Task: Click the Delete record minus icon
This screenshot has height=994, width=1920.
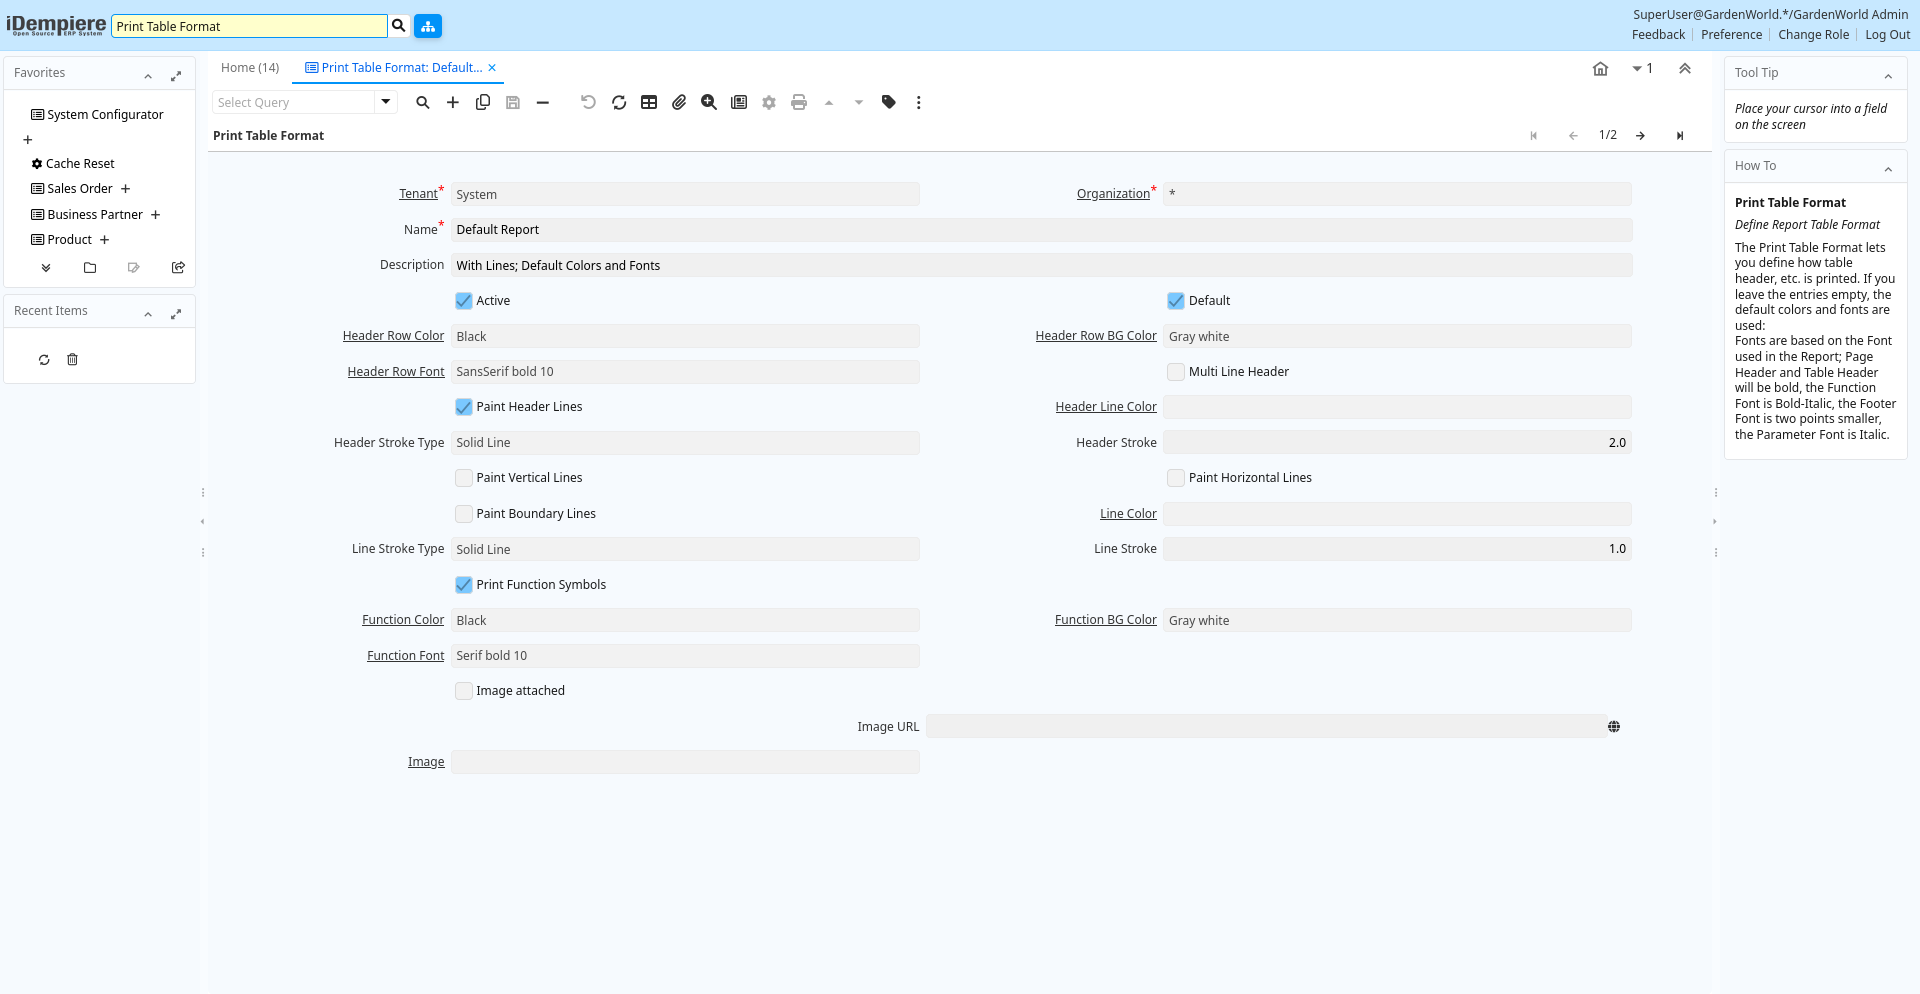Action: click(542, 102)
